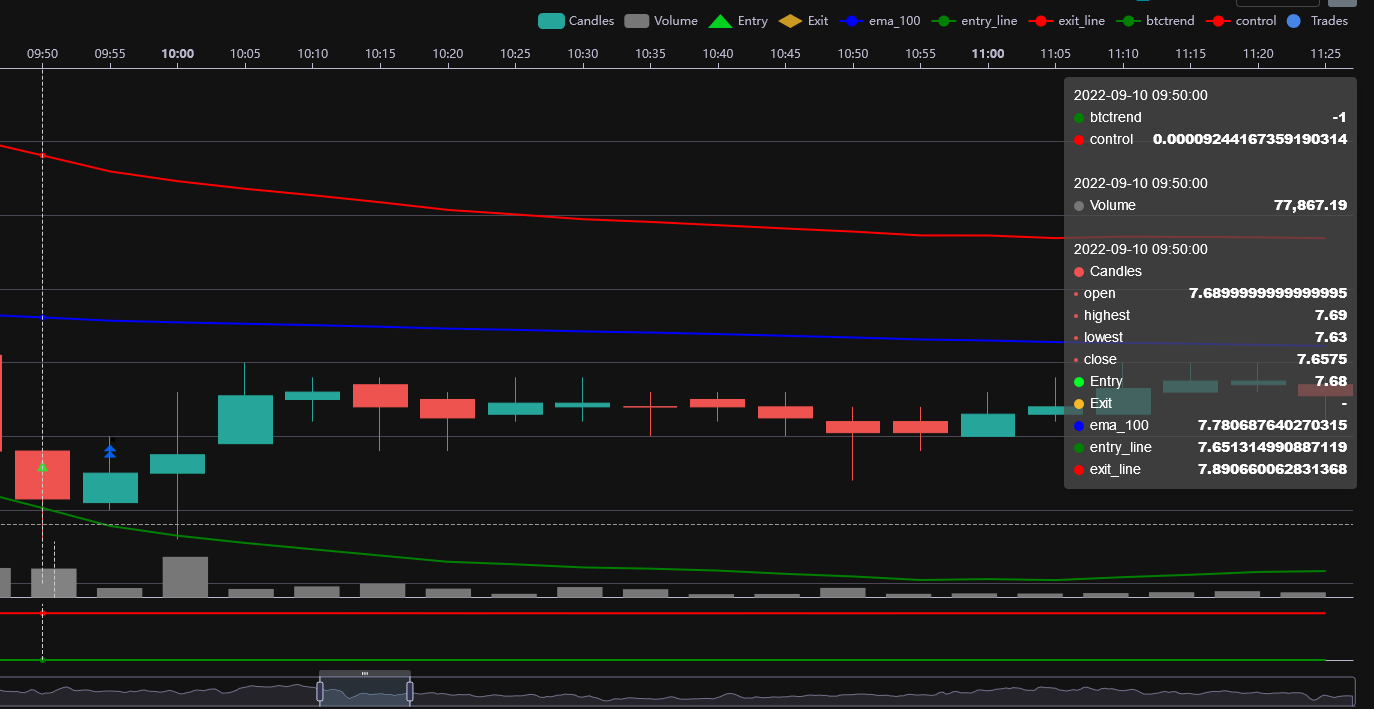Toggle the Volume series in legend
The image size is (1374, 709).
[x=661, y=20]
